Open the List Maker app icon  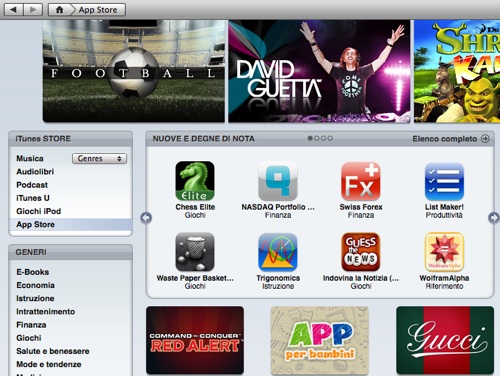point(444,181)
